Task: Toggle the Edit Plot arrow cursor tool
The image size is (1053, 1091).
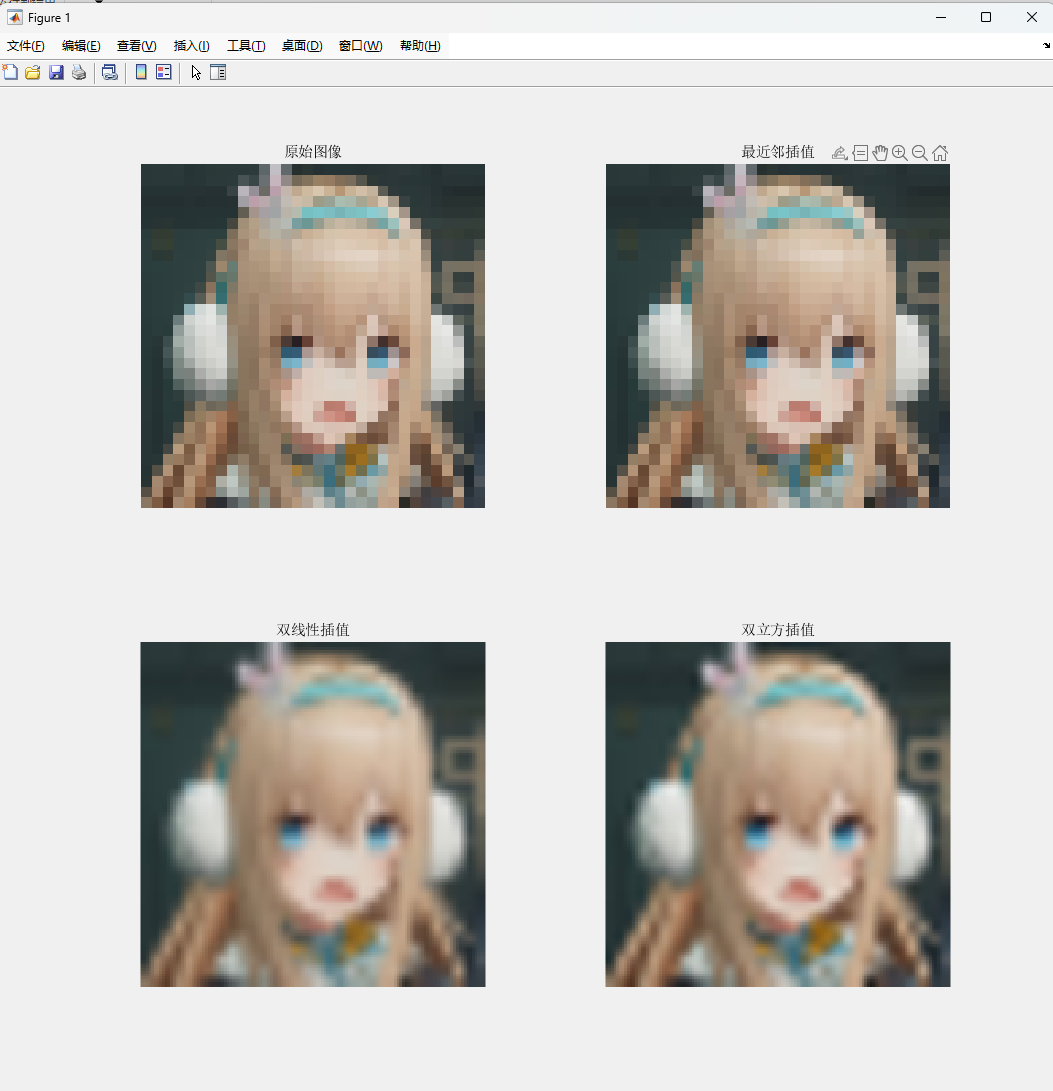Action: pyautogui.click(x=196, y=72)
